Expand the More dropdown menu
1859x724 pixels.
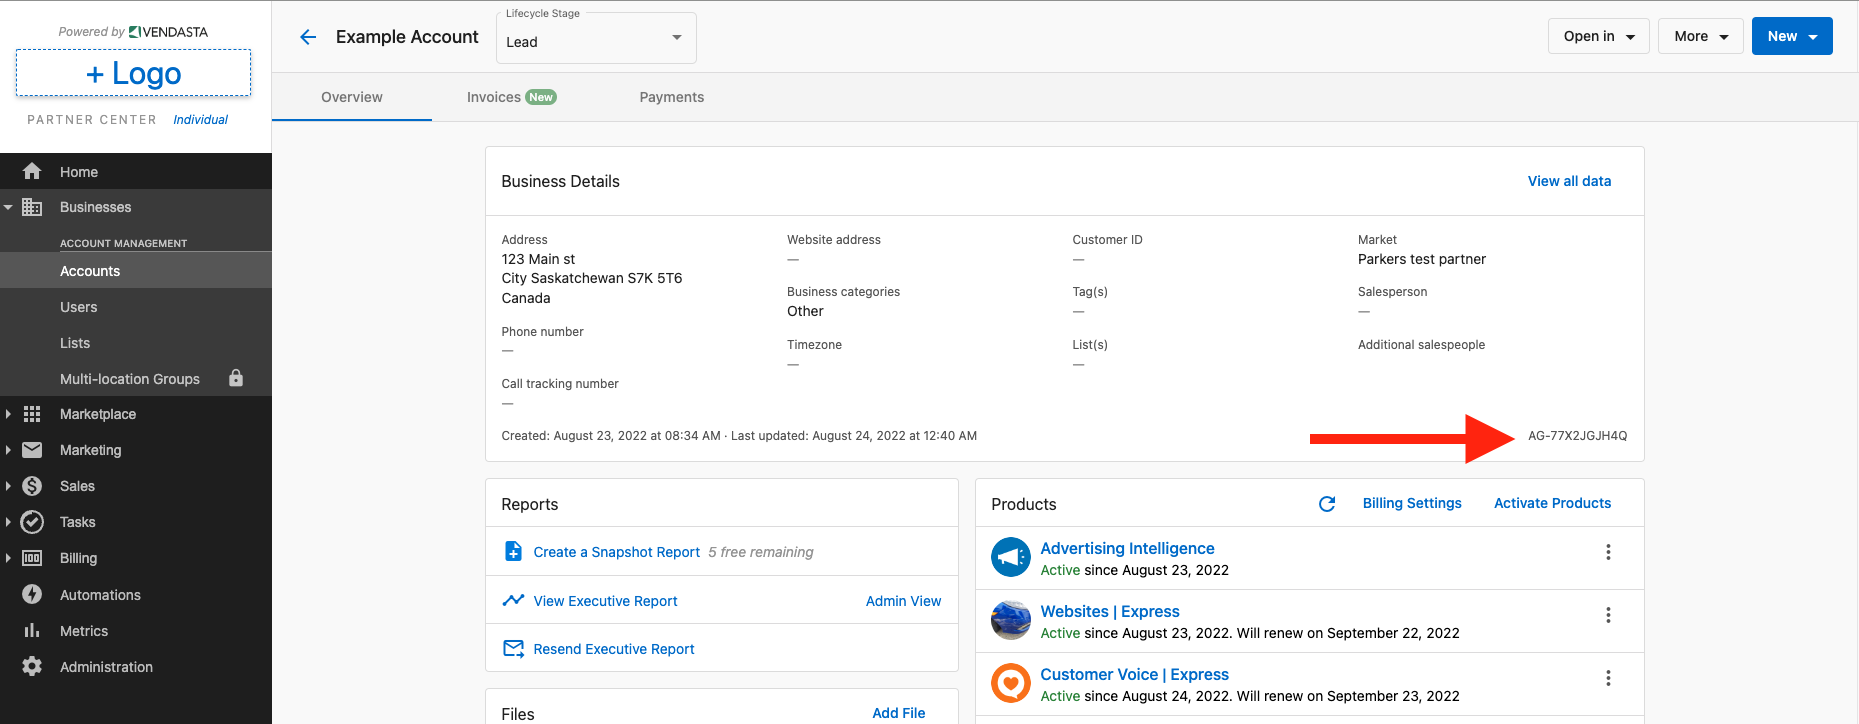click(1700, 36)
